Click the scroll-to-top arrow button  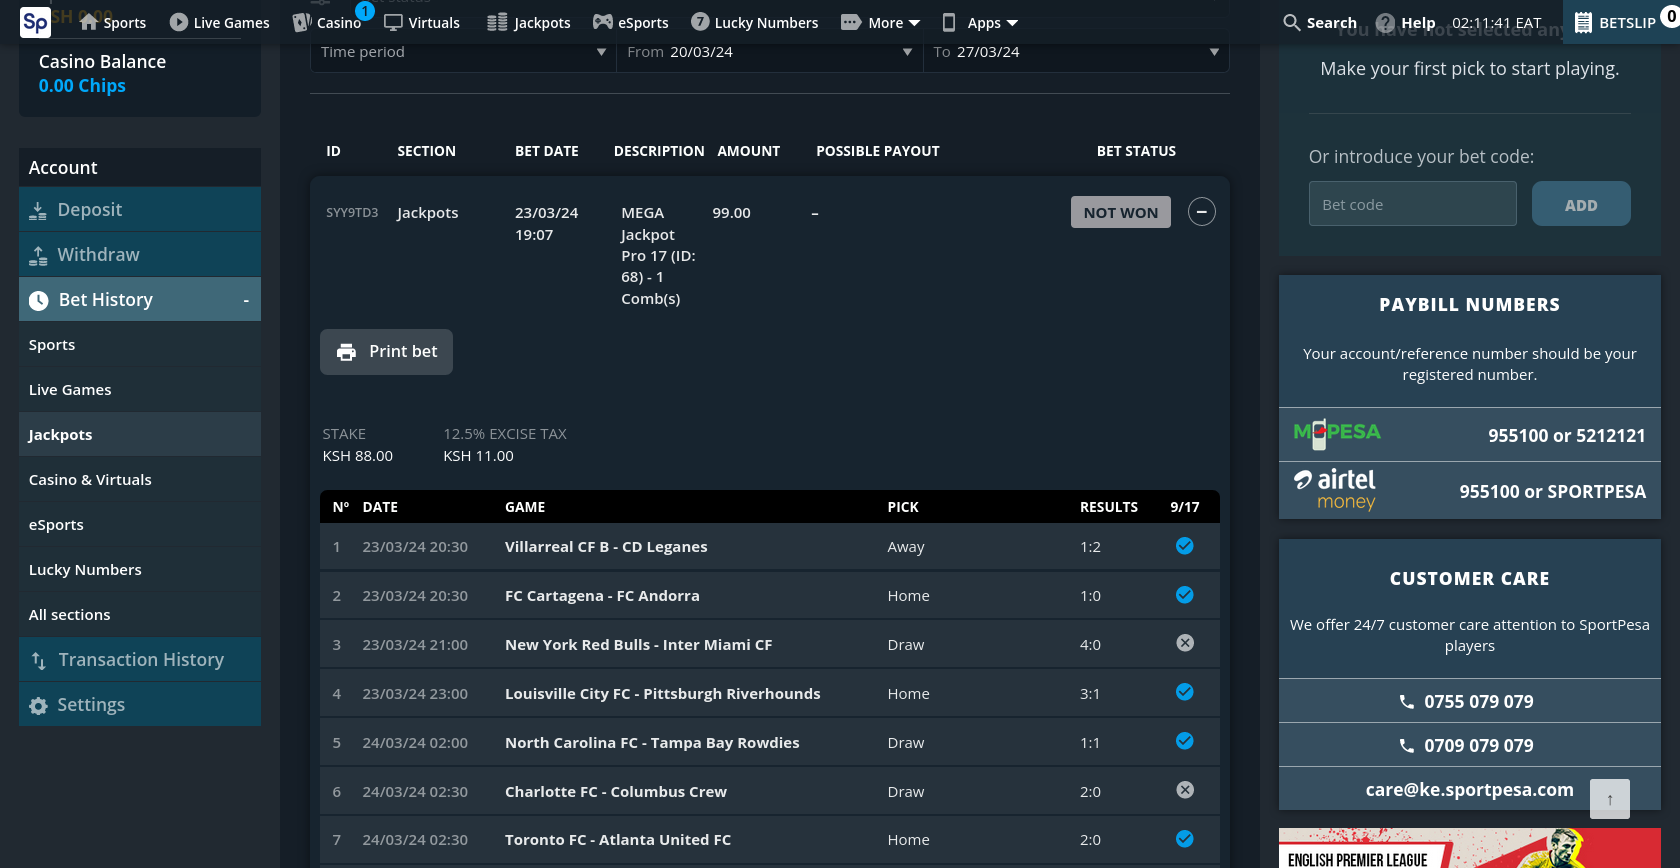tap(1610, 799)
